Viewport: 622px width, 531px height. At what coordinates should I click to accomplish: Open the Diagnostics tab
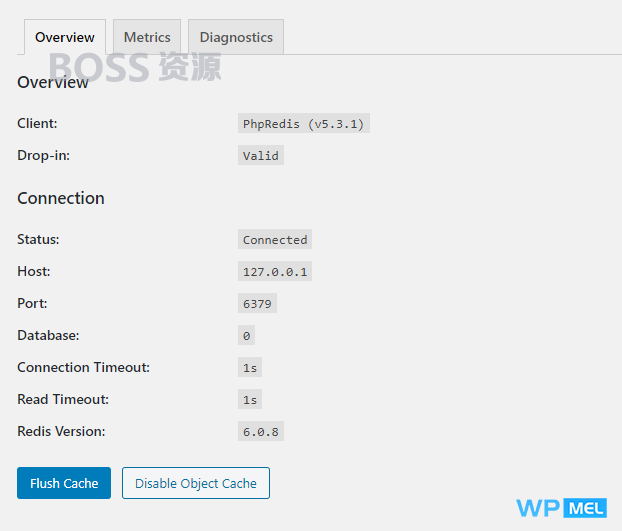click(x=236, y=37)
